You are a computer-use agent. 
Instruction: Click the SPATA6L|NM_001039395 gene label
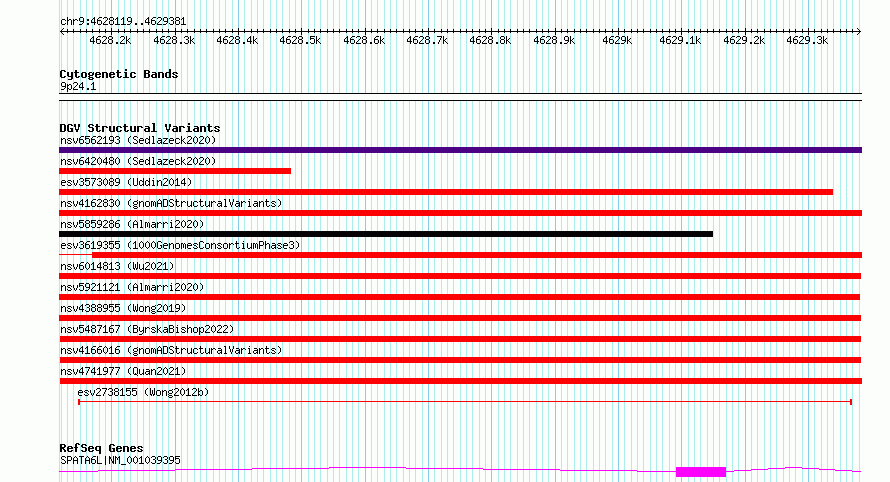(x=120, y=460)
